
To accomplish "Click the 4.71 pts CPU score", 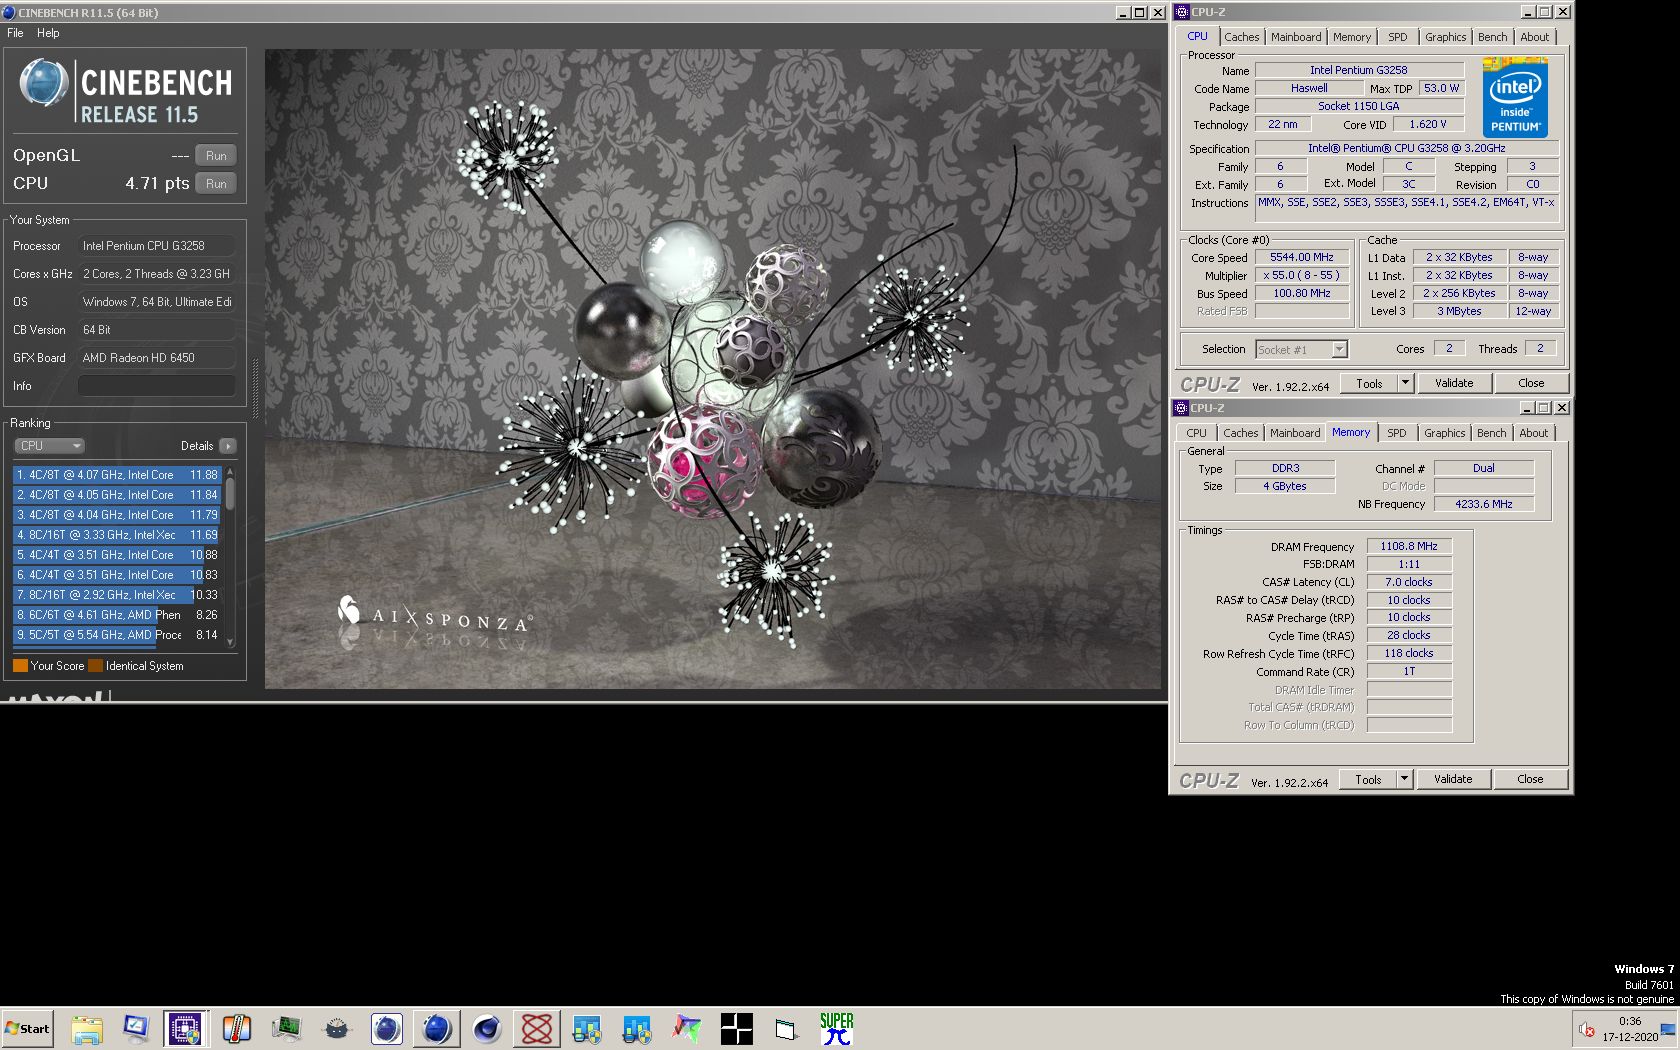I will [157, 184].
